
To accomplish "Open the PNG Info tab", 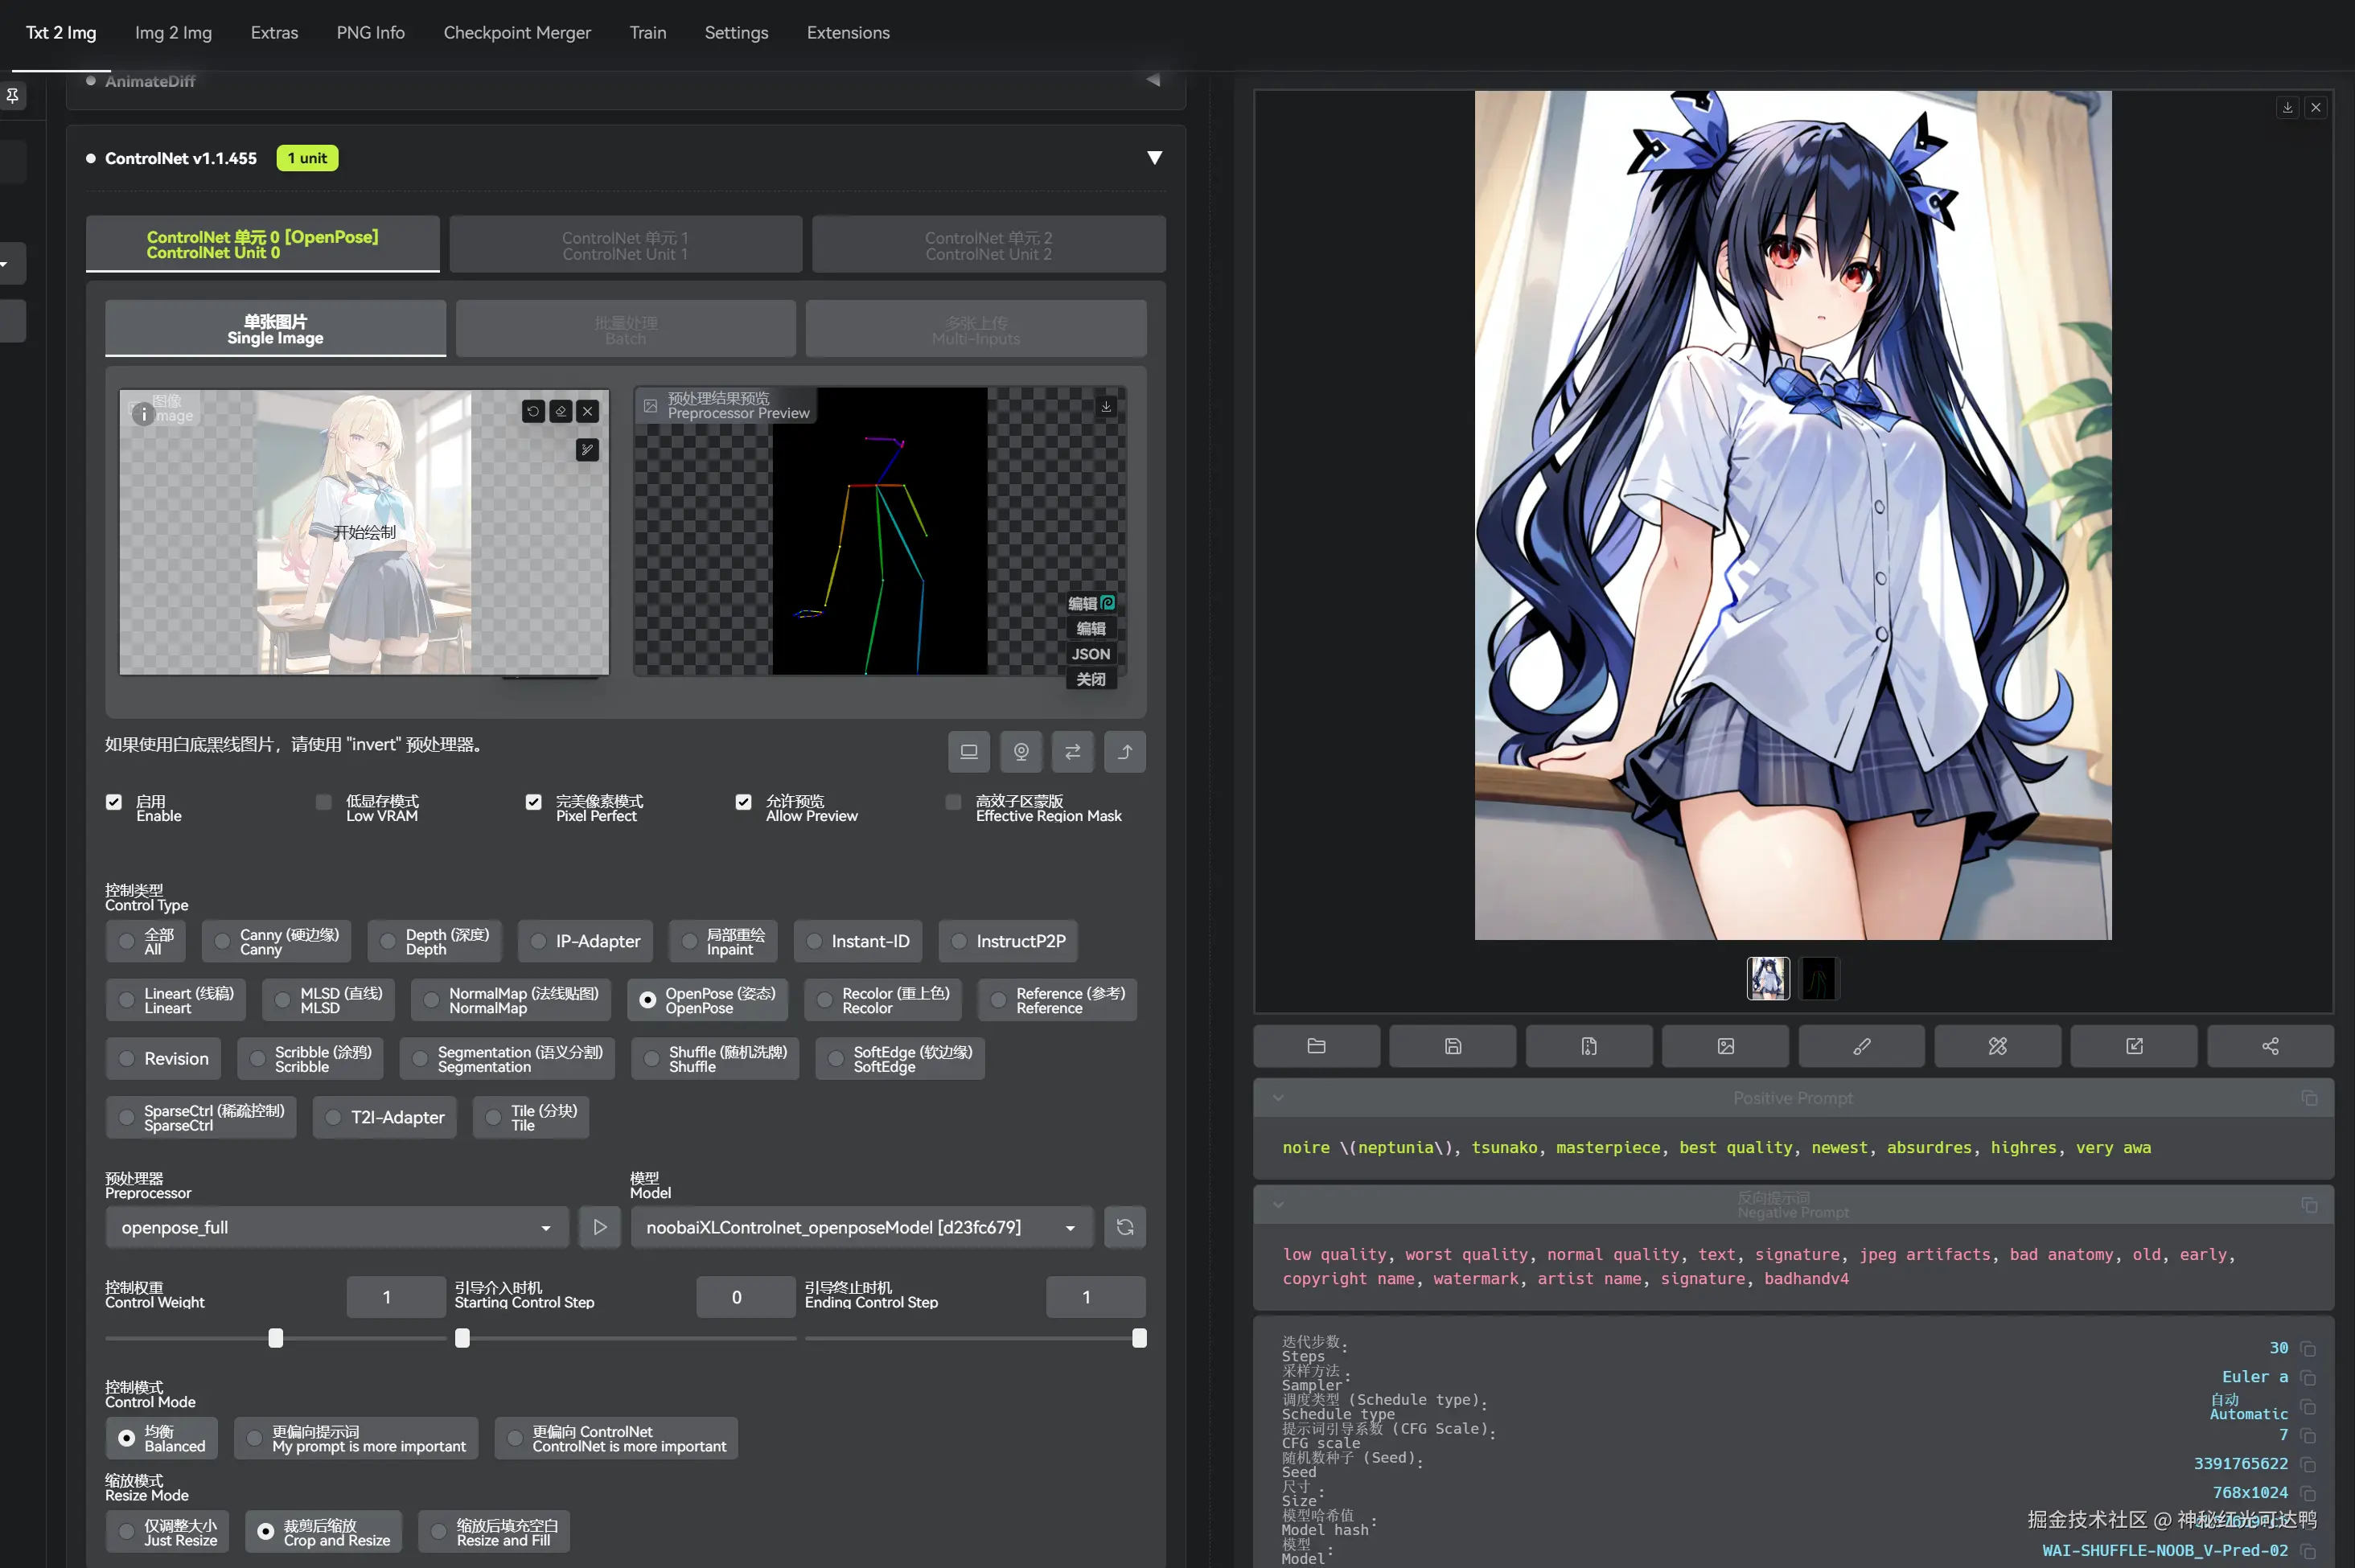I will (371, 33).
